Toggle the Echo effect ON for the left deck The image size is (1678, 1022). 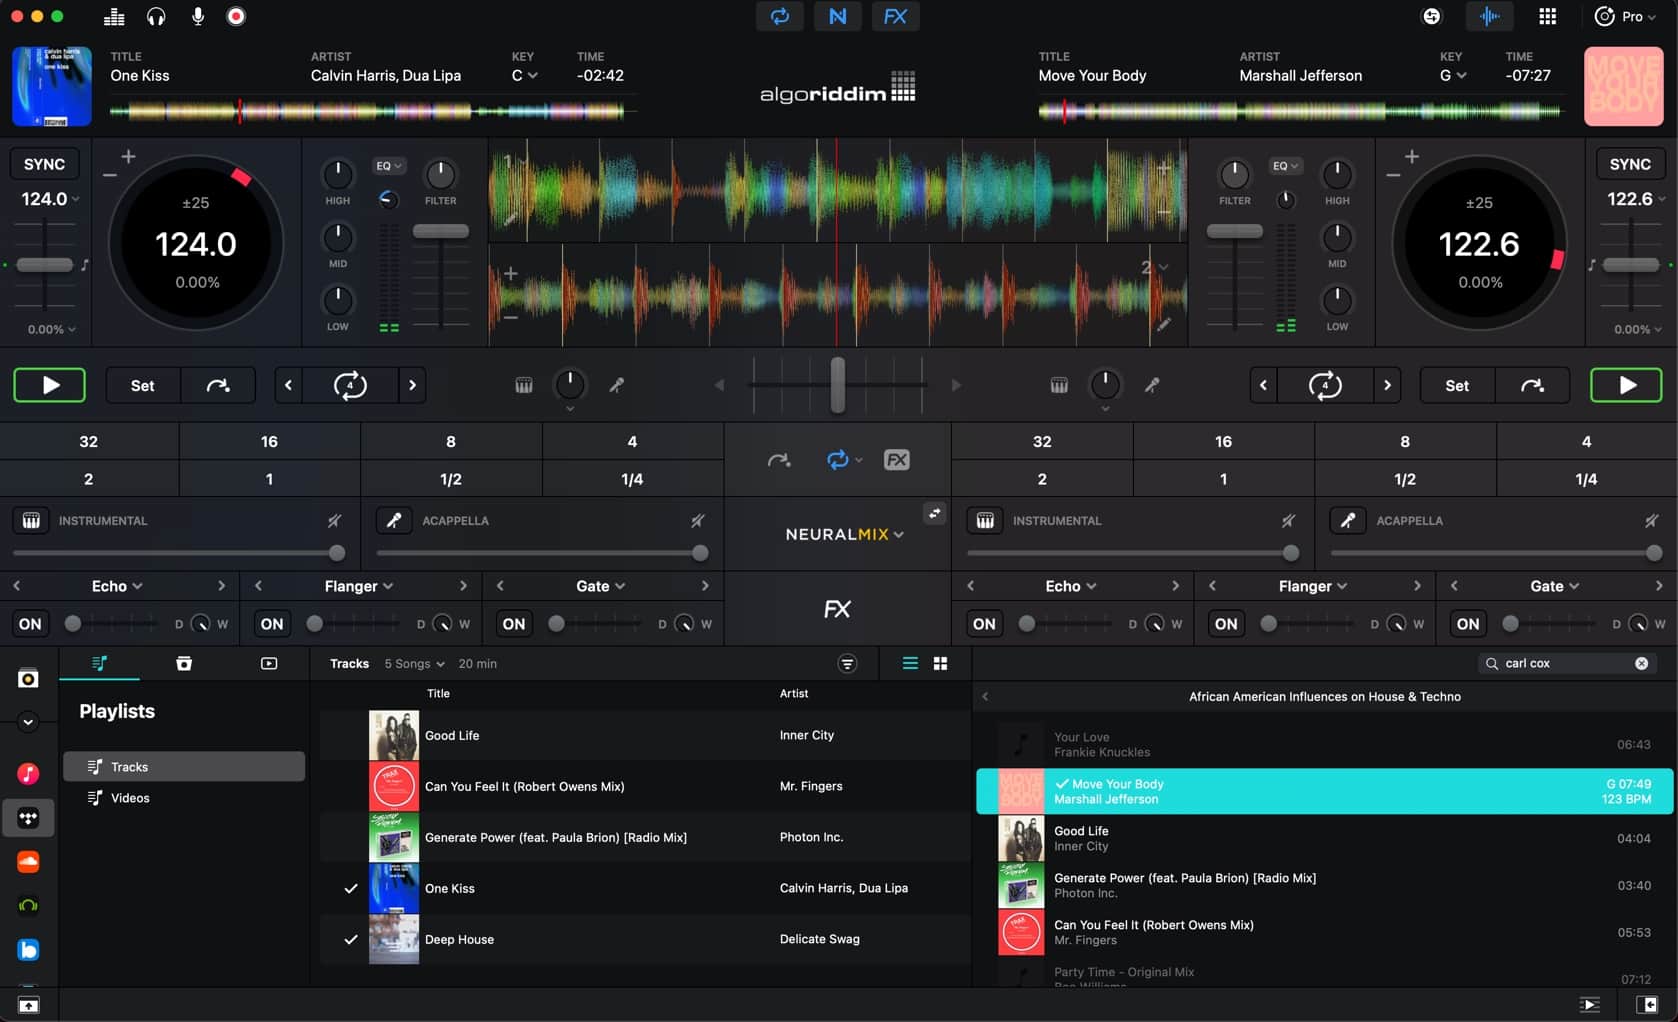point(29,623)
